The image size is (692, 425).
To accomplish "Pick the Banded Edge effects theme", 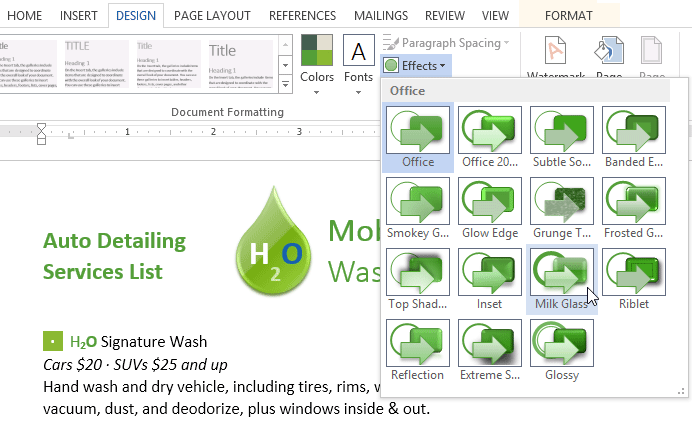I will point(634,138).
